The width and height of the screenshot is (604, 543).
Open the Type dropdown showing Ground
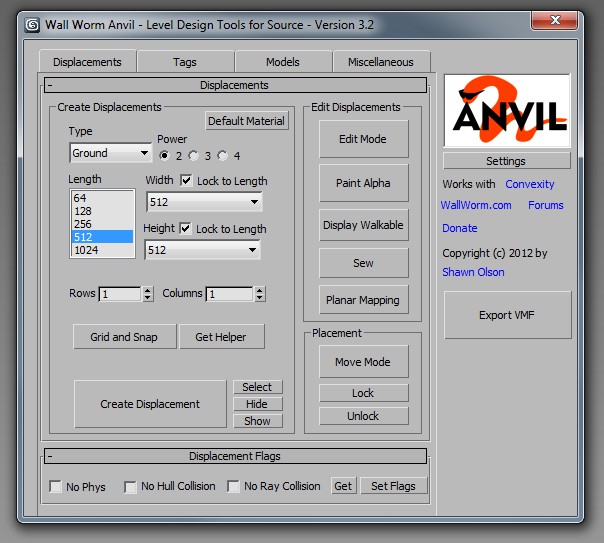[x=111, y=153]
